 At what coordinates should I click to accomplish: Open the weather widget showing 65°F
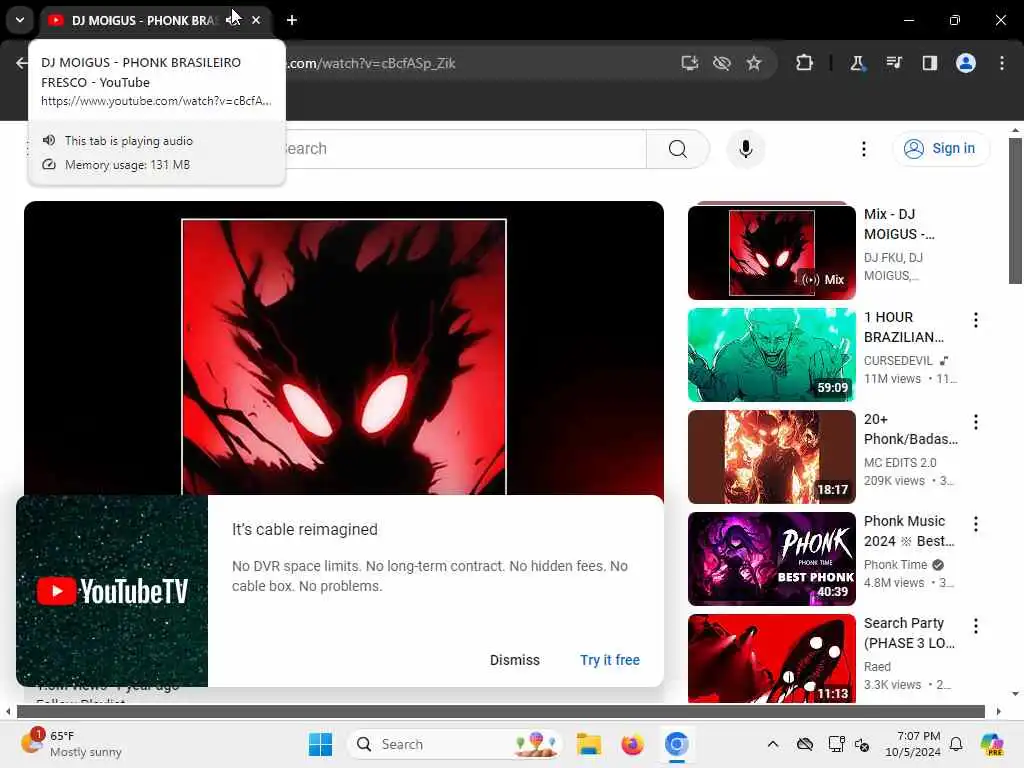click(x=72, y=744)
